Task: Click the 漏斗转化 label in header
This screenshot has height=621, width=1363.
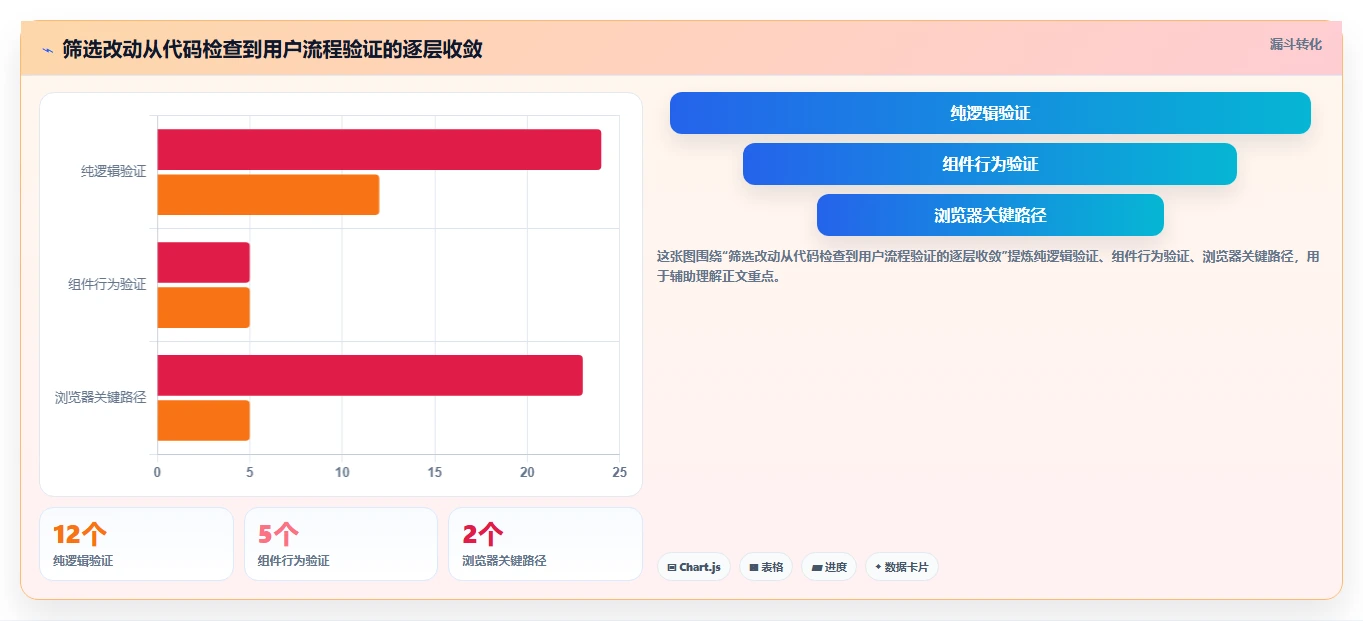Action: pyautogui.click(x=1295, y=45)
